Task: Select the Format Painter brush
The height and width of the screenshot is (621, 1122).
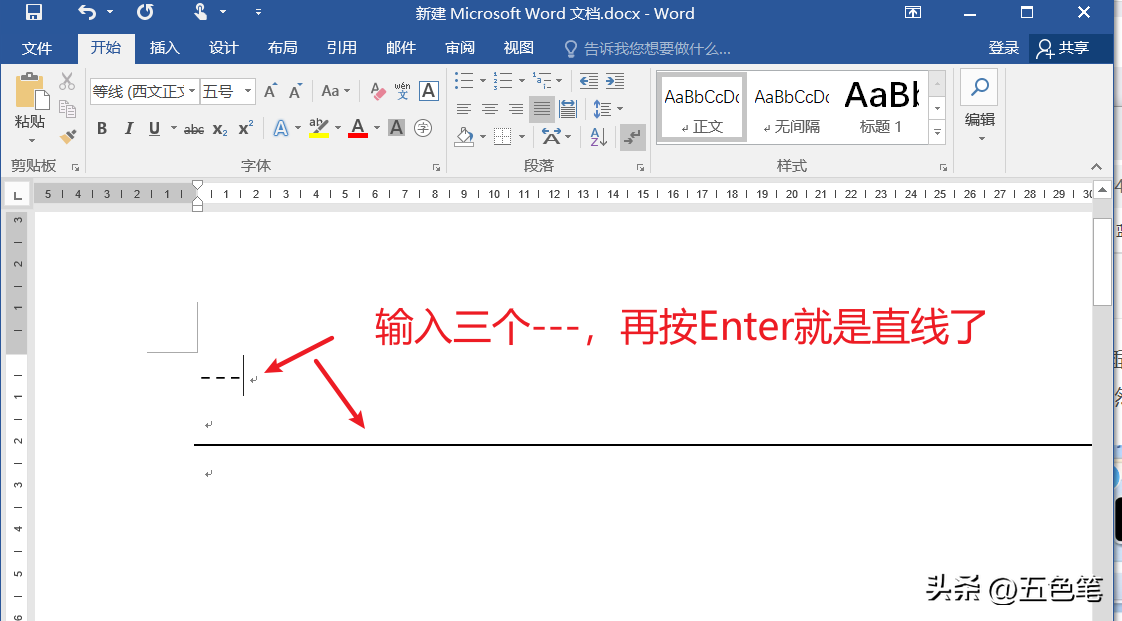Action: click(67, 136)
